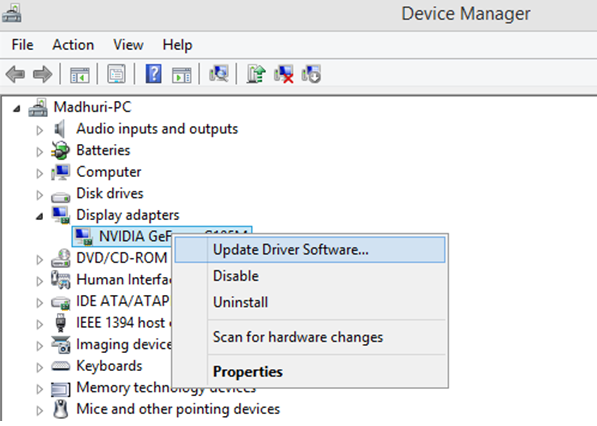Click the Uninstall device toolbar icon with red X
597x426 pixels.
tap(284, 74)
